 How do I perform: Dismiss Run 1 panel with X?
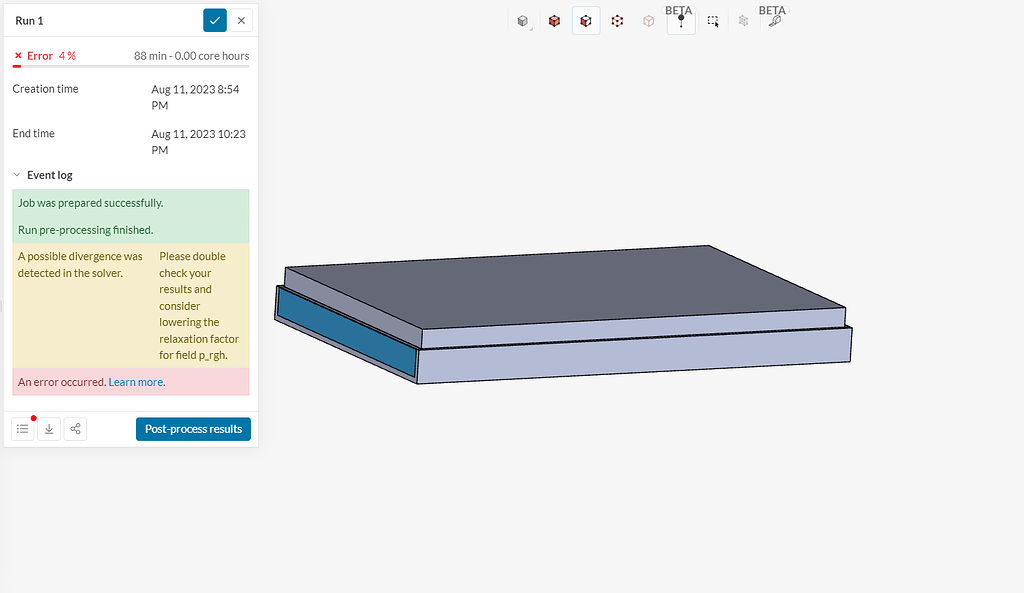tap(238, 20)
